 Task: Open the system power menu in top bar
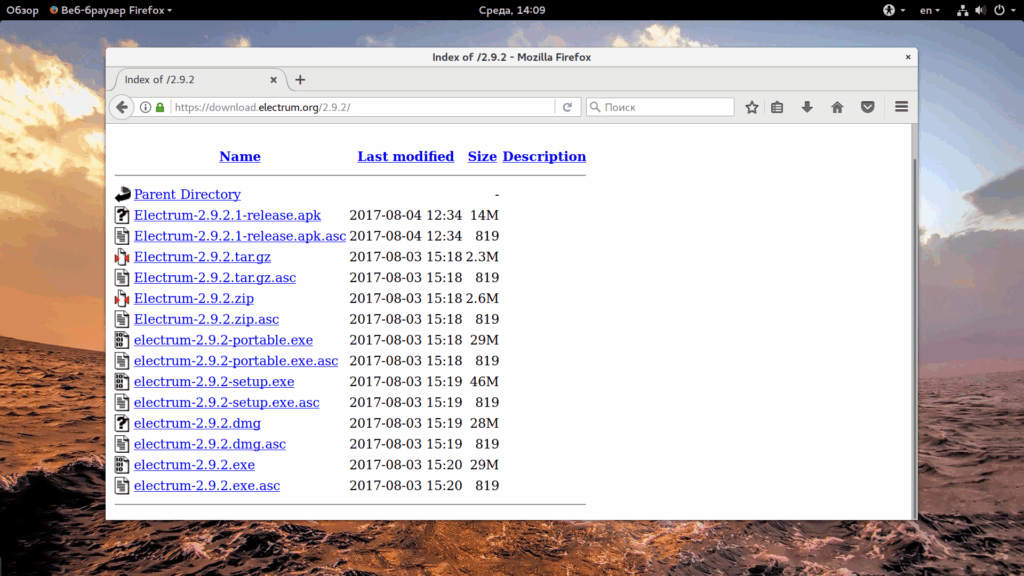(1004, 10)
